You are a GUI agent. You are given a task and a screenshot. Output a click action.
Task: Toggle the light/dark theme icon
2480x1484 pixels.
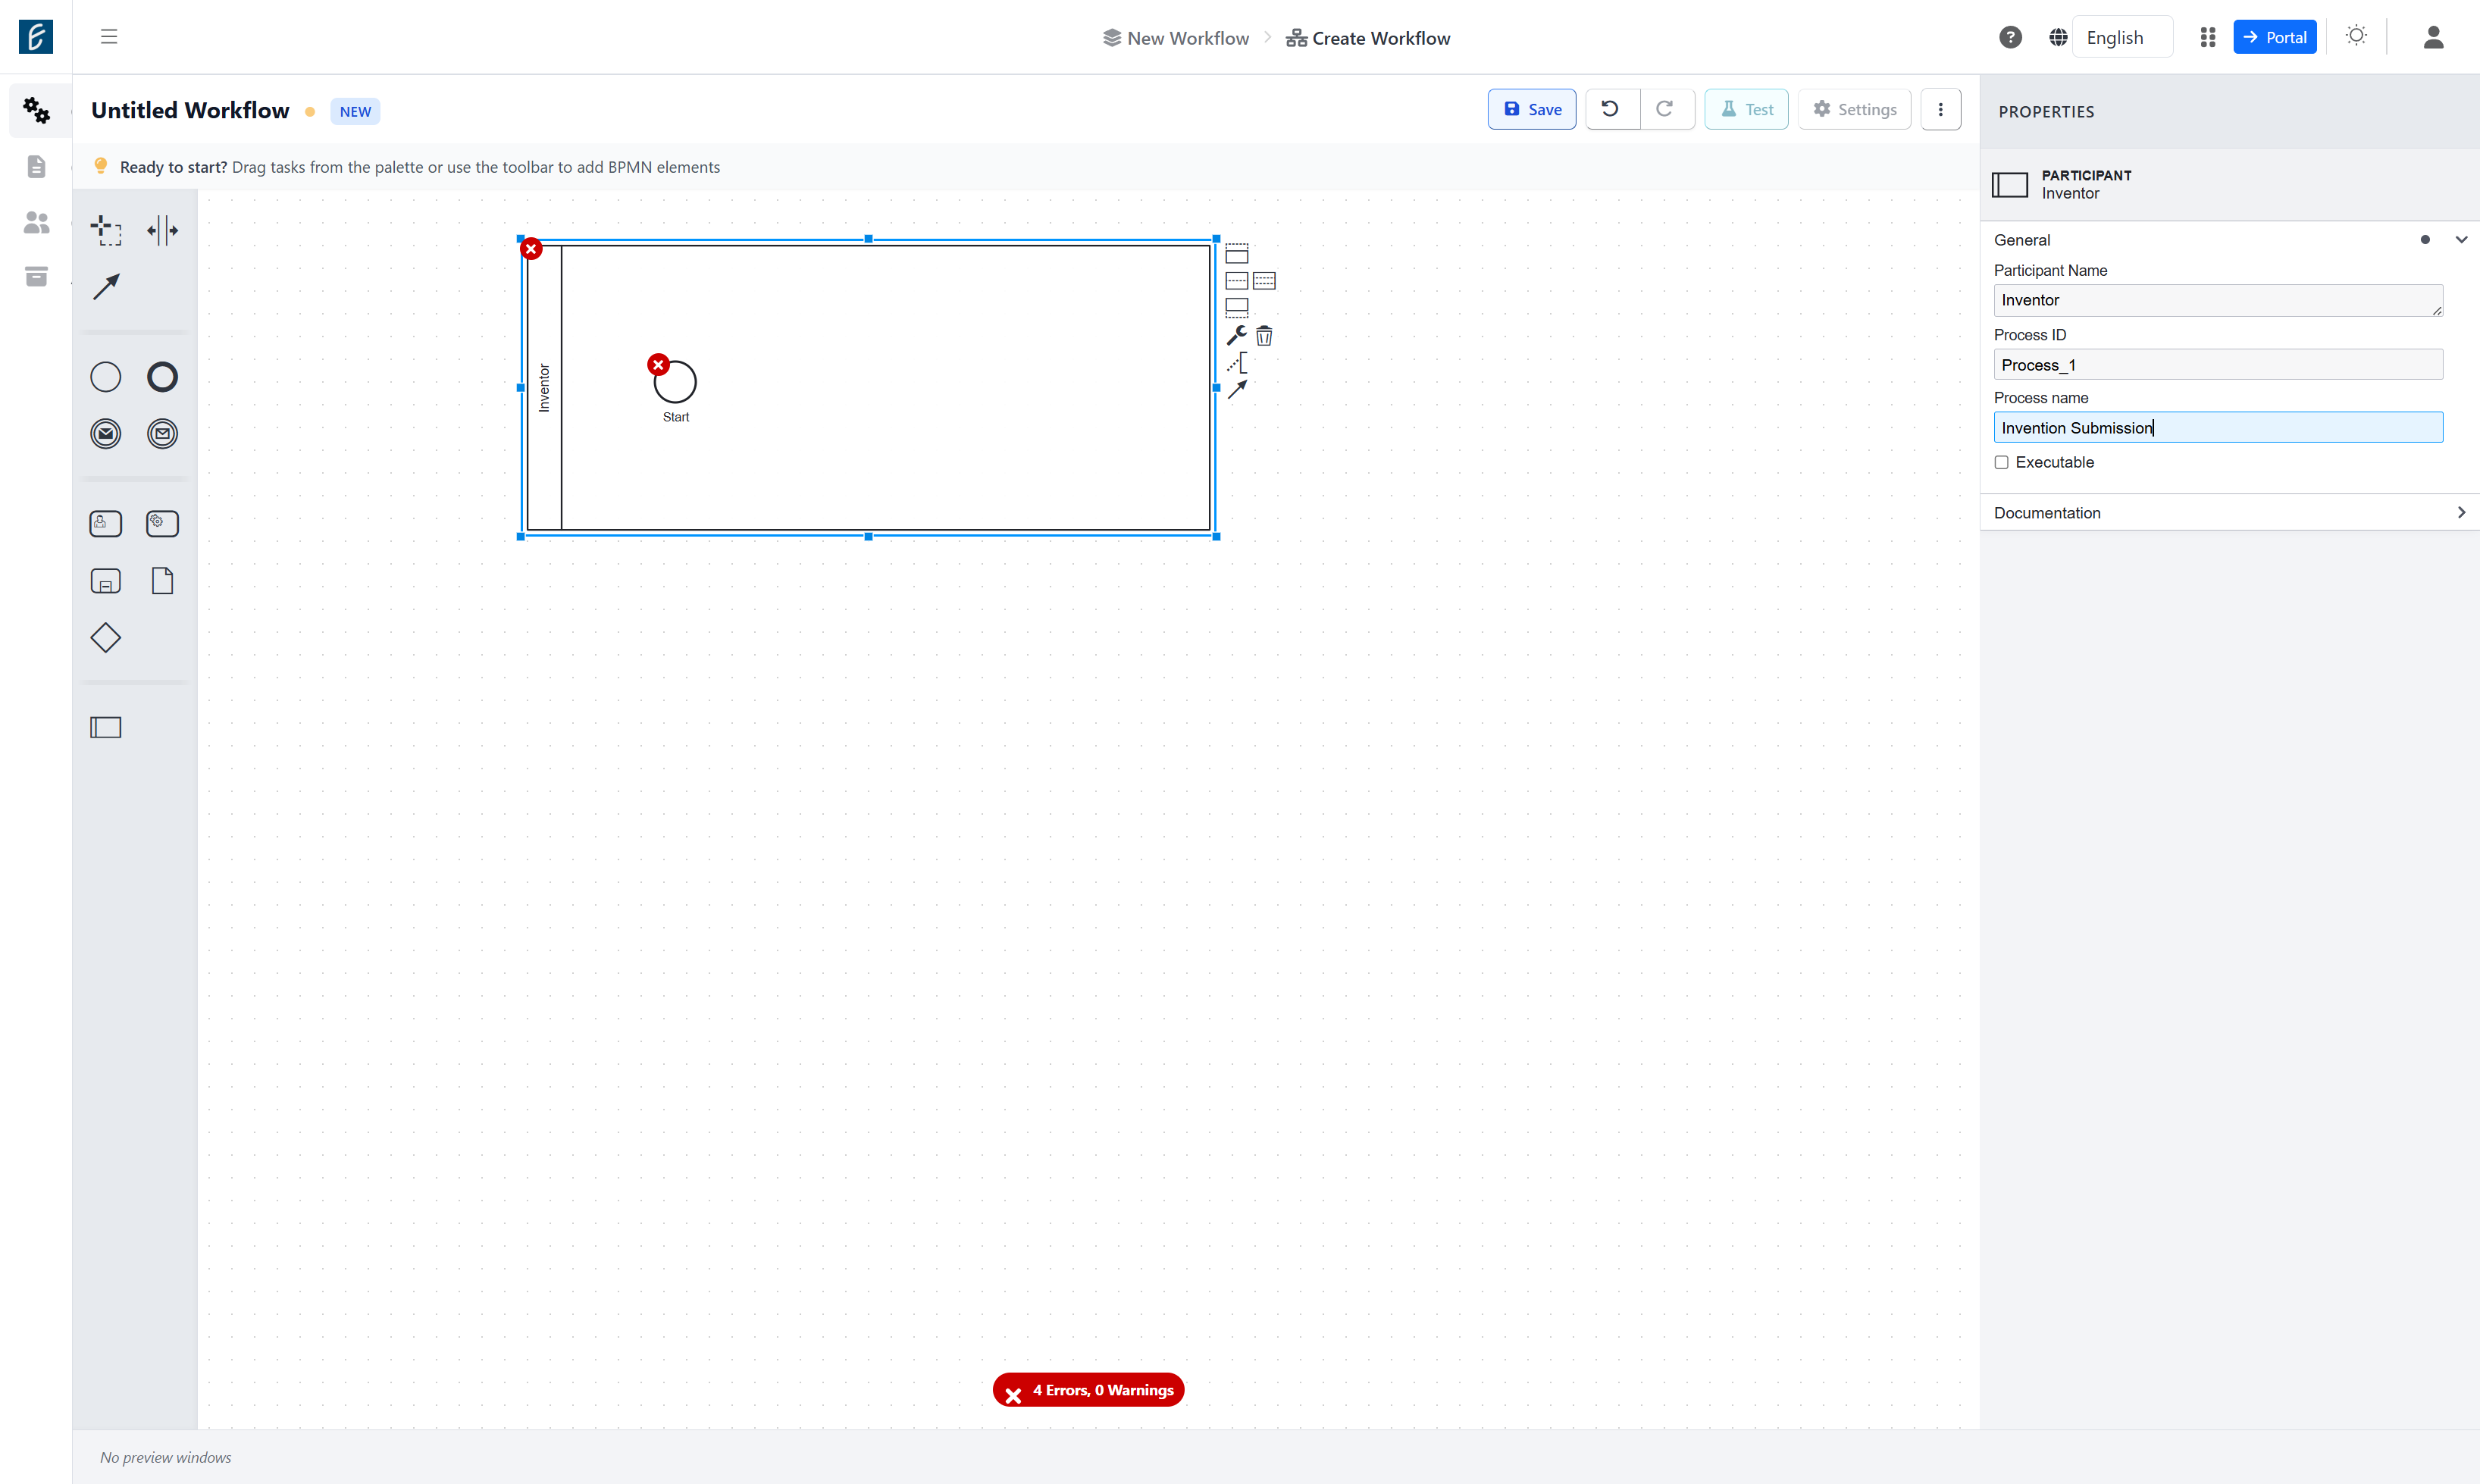[x=2356, y=37]
